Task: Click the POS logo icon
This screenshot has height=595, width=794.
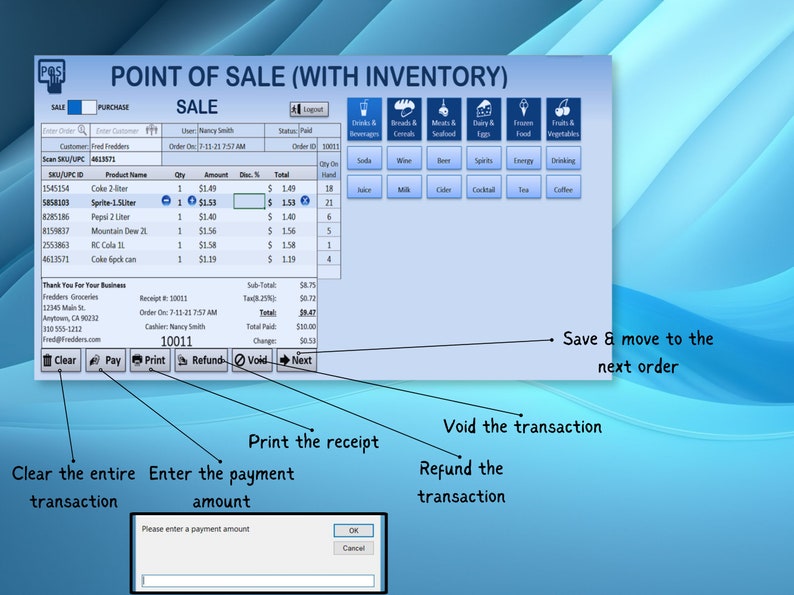Action: pos(52,76)
